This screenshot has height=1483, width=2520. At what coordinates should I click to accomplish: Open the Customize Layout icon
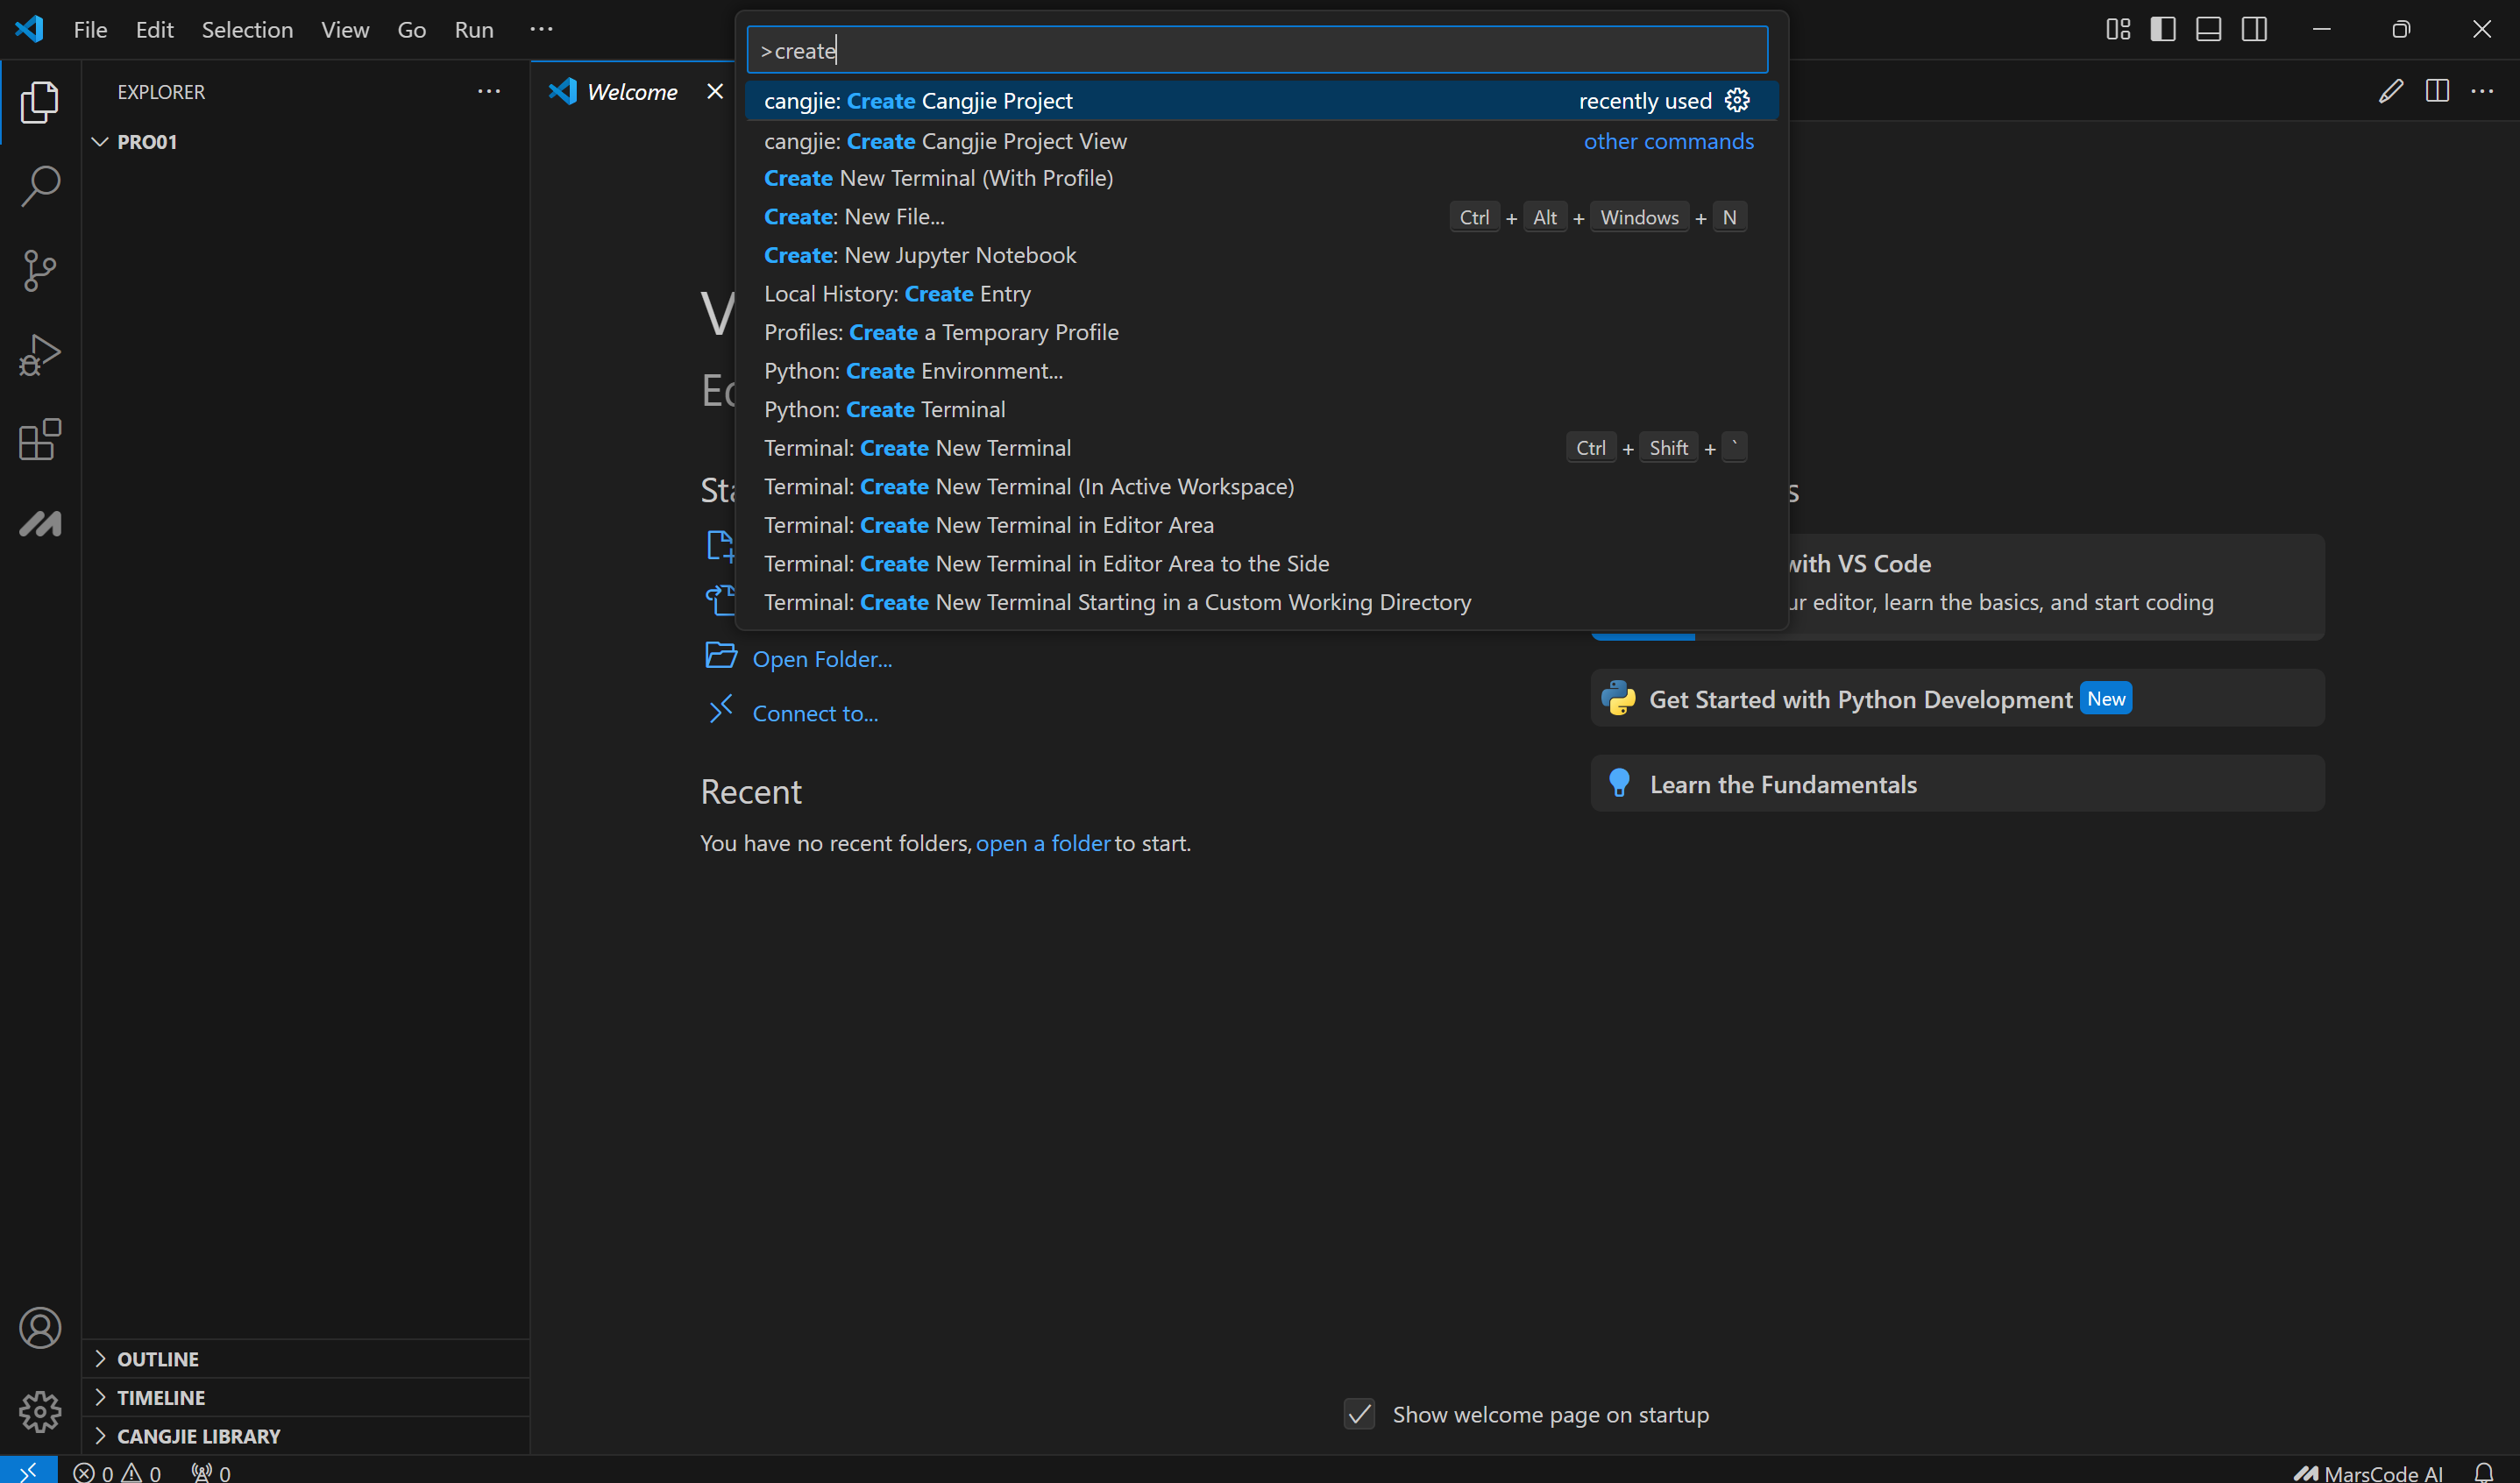2118,29
